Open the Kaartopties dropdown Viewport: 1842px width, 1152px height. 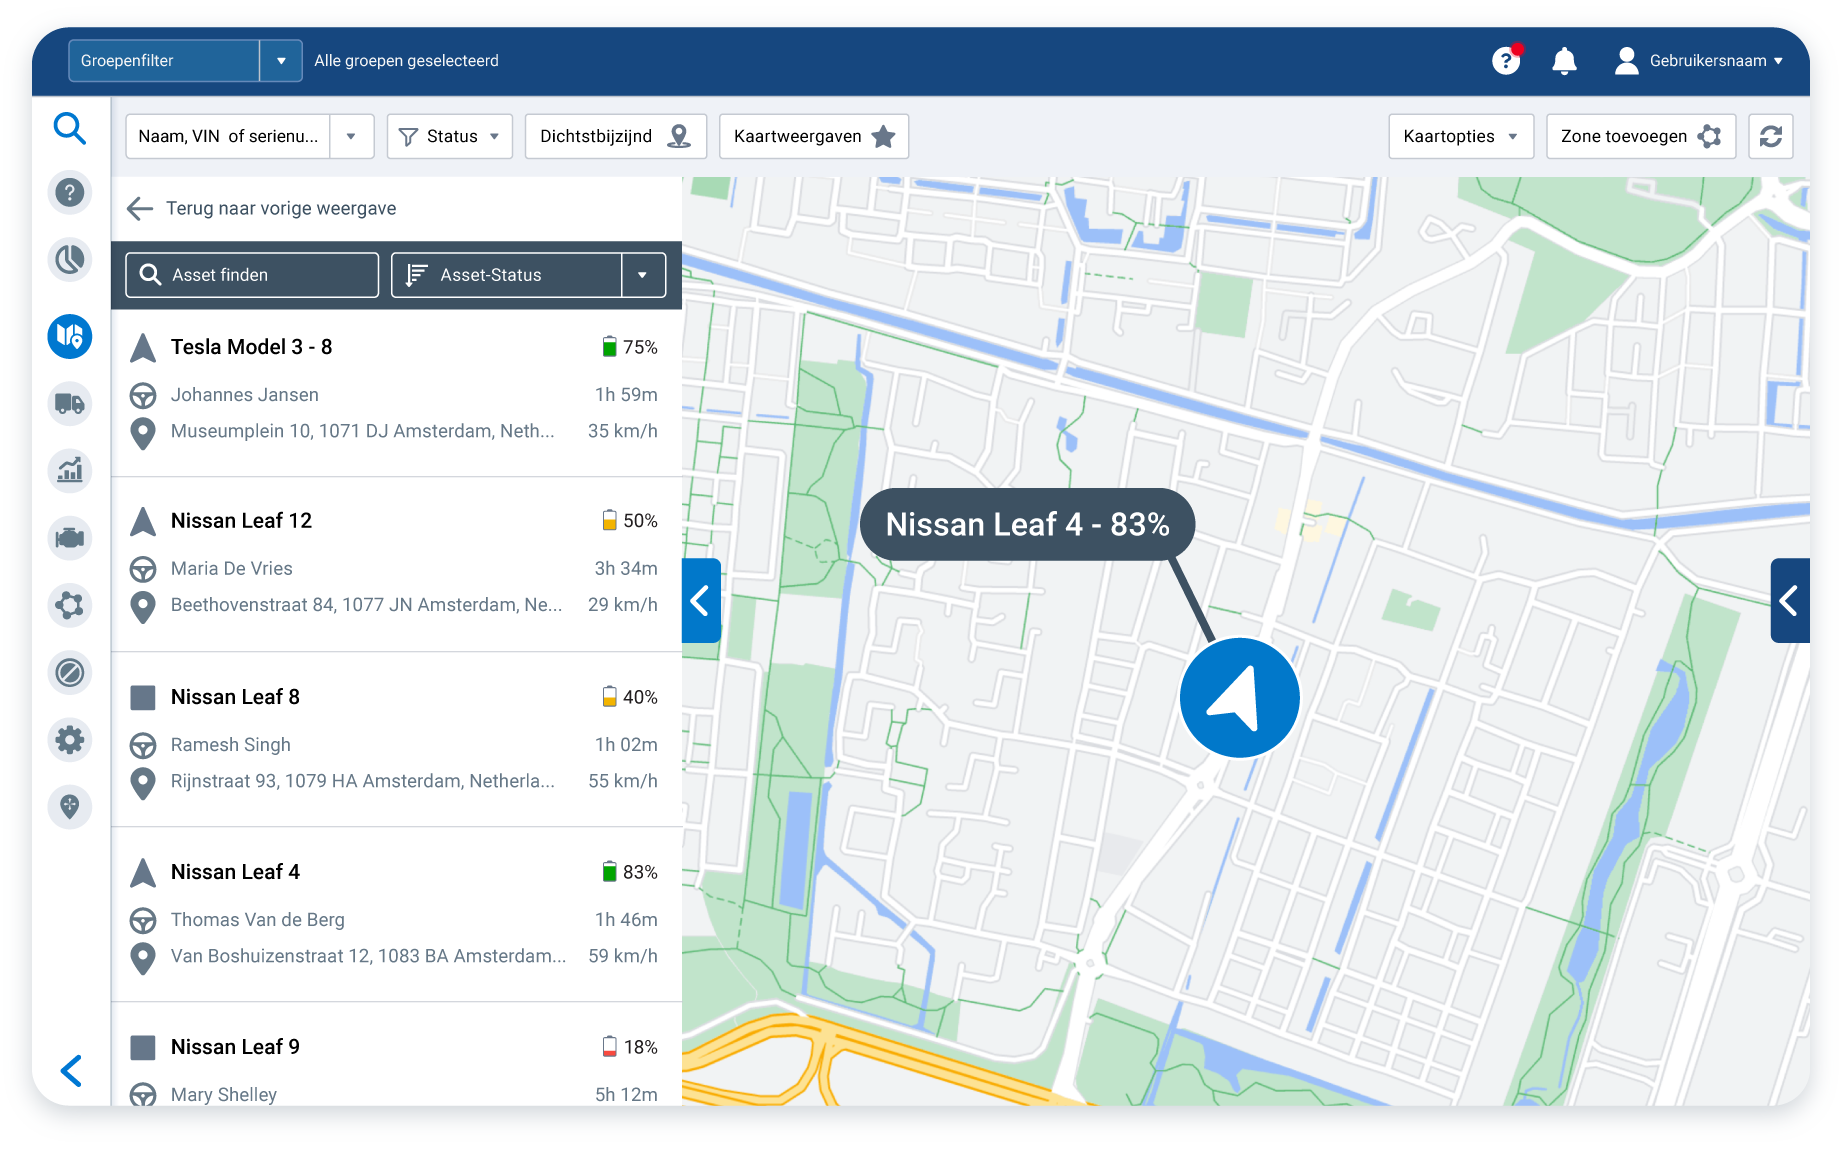1460,136
